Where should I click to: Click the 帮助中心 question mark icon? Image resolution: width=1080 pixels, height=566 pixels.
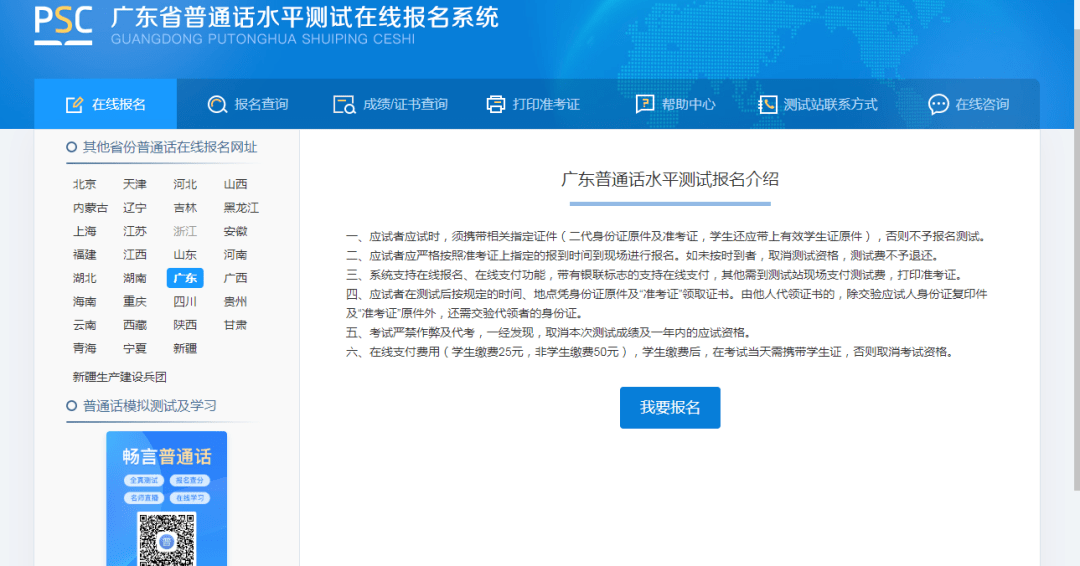tap(645, 104)
